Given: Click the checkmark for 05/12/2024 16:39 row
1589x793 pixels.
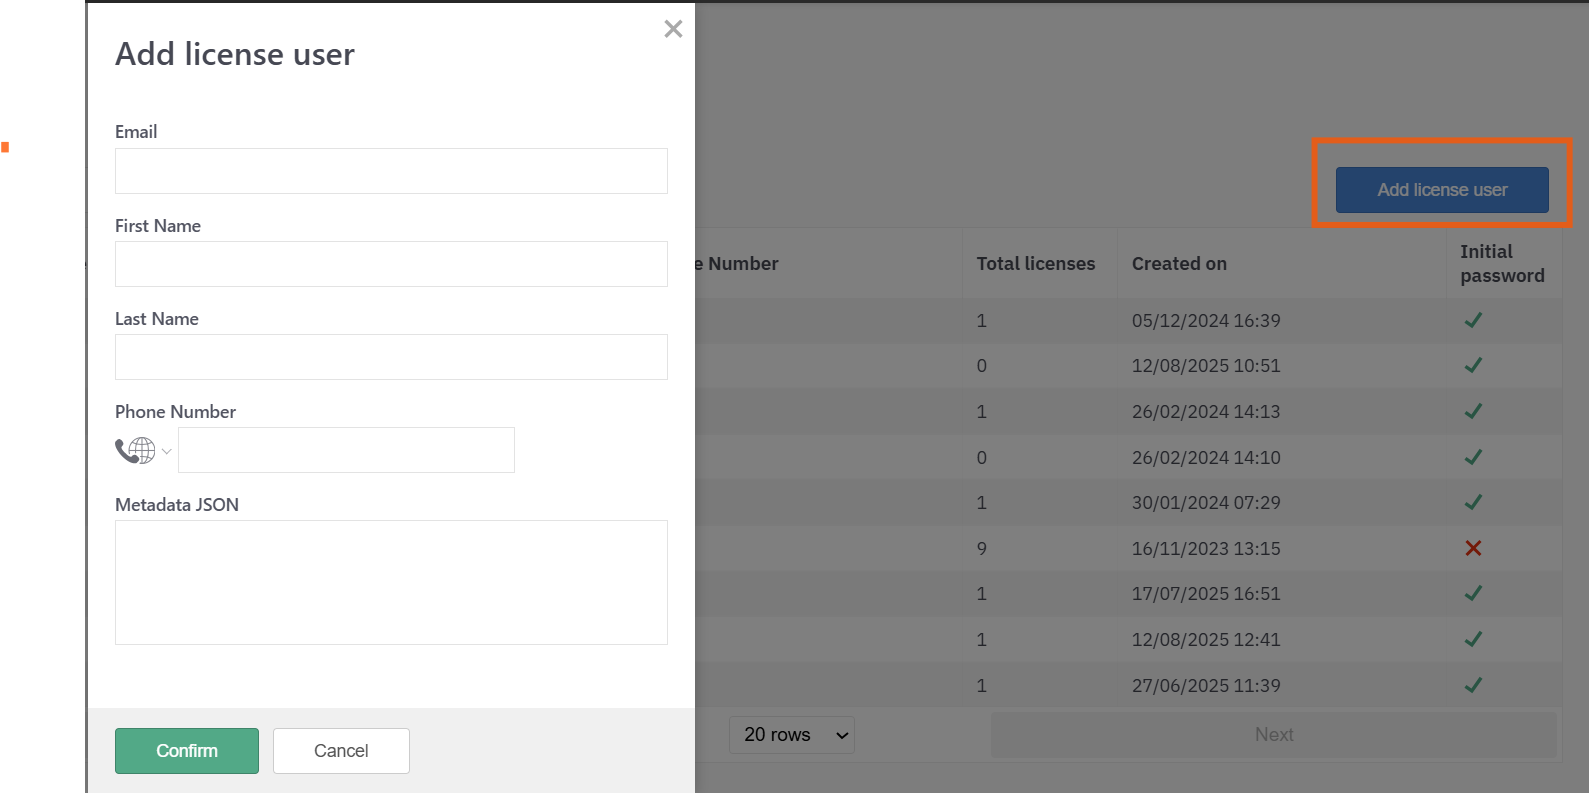Looking at the screenshot, I should coord(1473,320).
